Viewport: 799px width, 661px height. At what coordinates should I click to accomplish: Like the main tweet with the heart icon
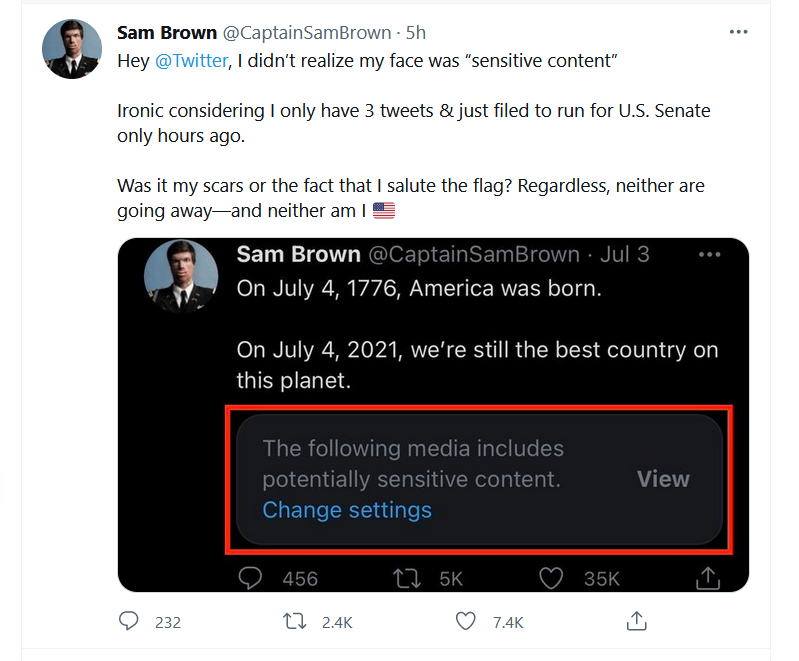tap(465, 621)
